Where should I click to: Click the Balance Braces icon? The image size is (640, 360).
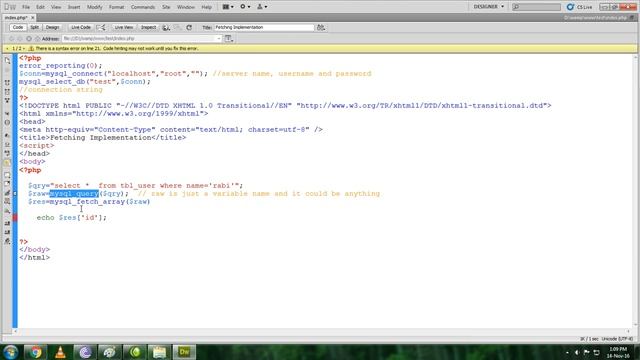pyautogui.click(x=7, y=122)
